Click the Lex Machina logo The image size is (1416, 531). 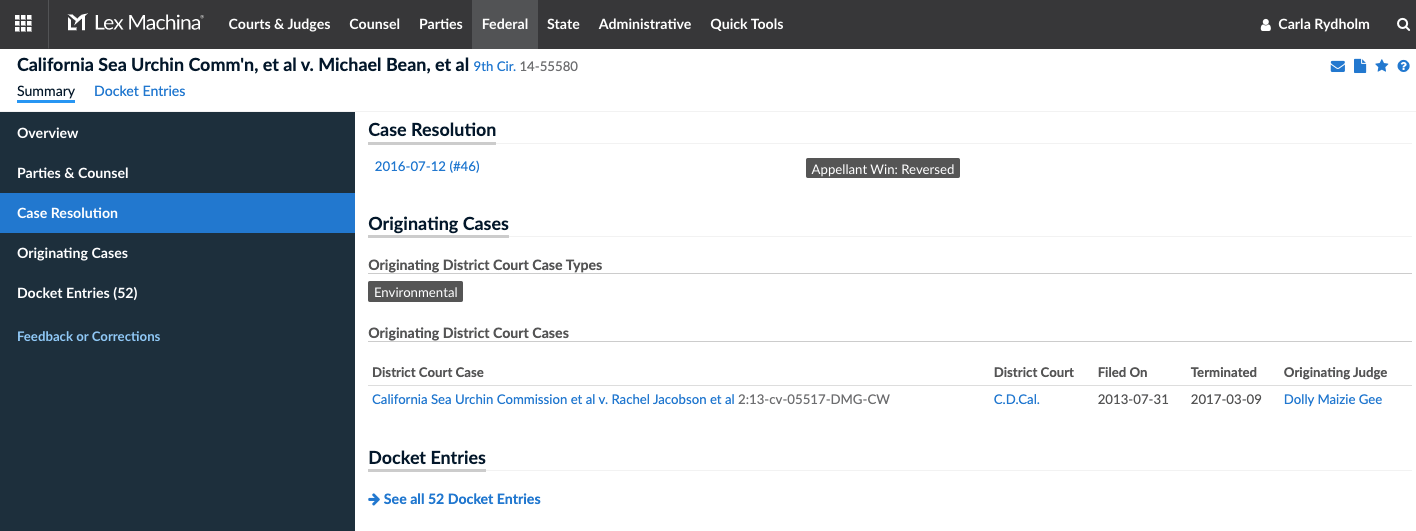tap(136, 23)
